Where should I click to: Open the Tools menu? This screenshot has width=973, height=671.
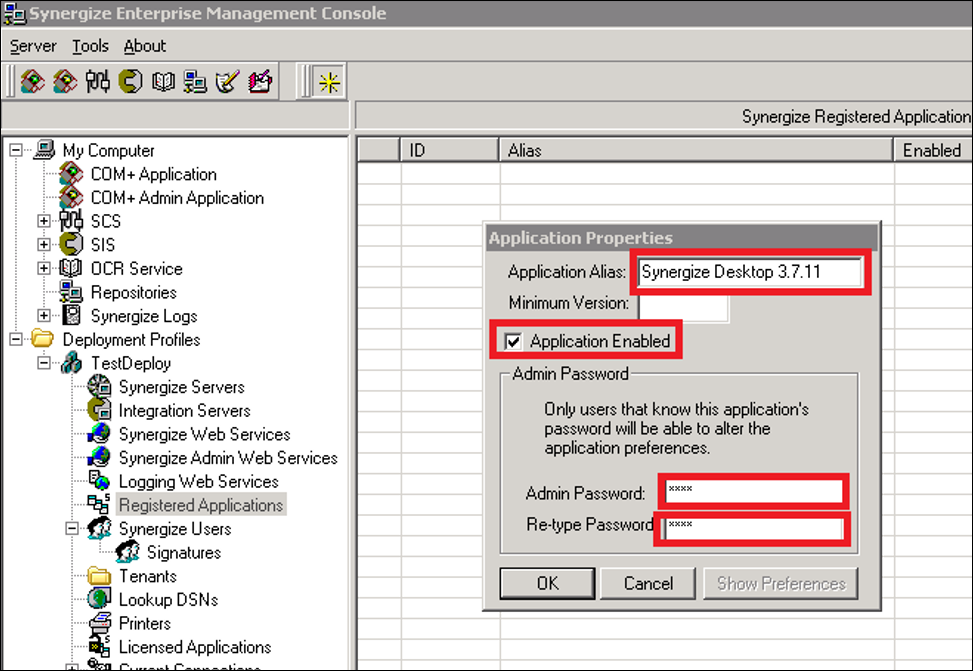(90, 46)
